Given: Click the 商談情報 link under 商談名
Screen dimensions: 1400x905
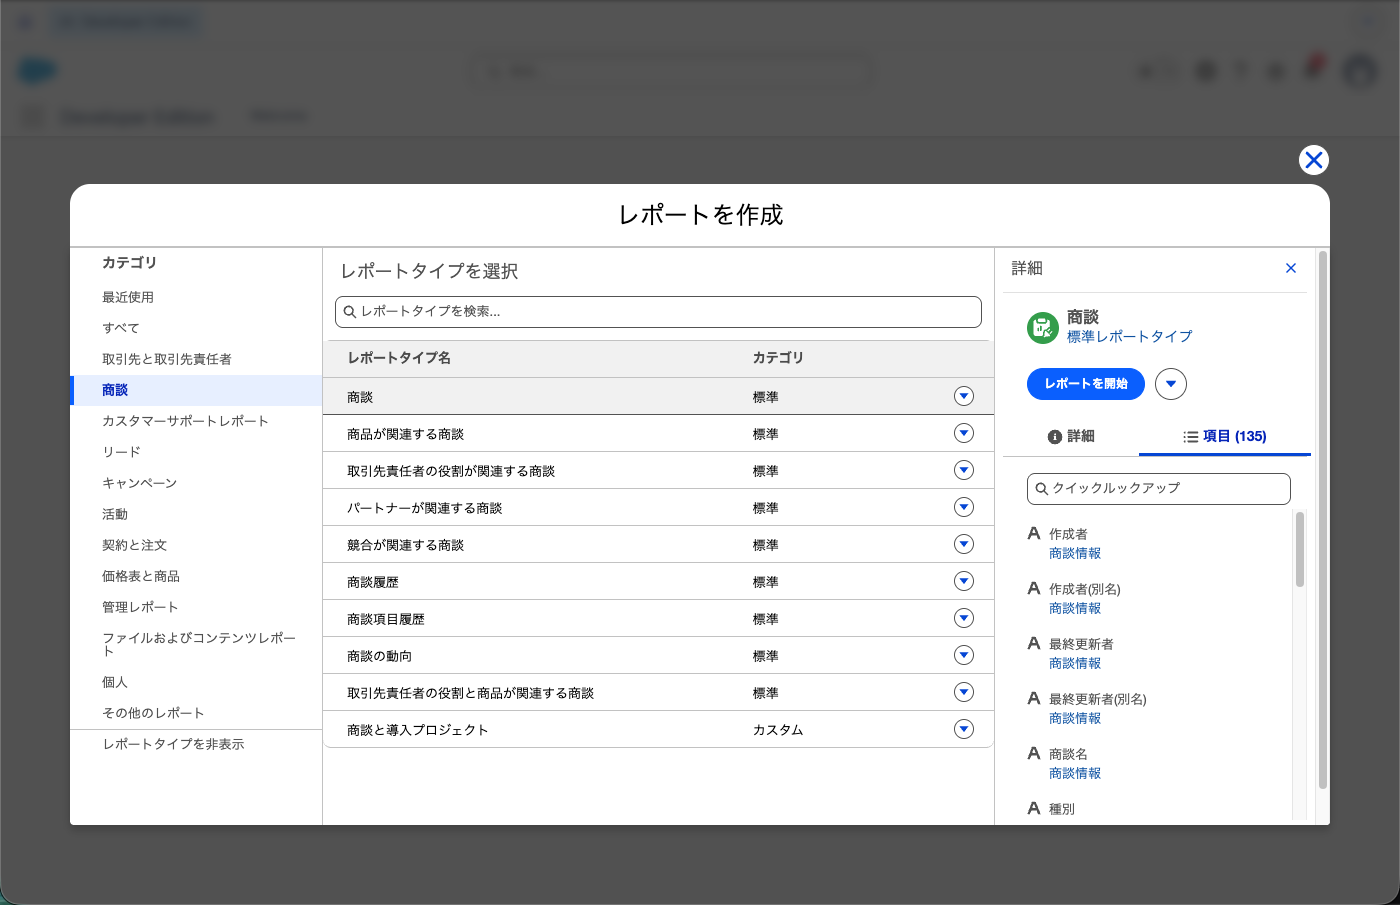Looking at the screenshot, I should coord(1075,773).
